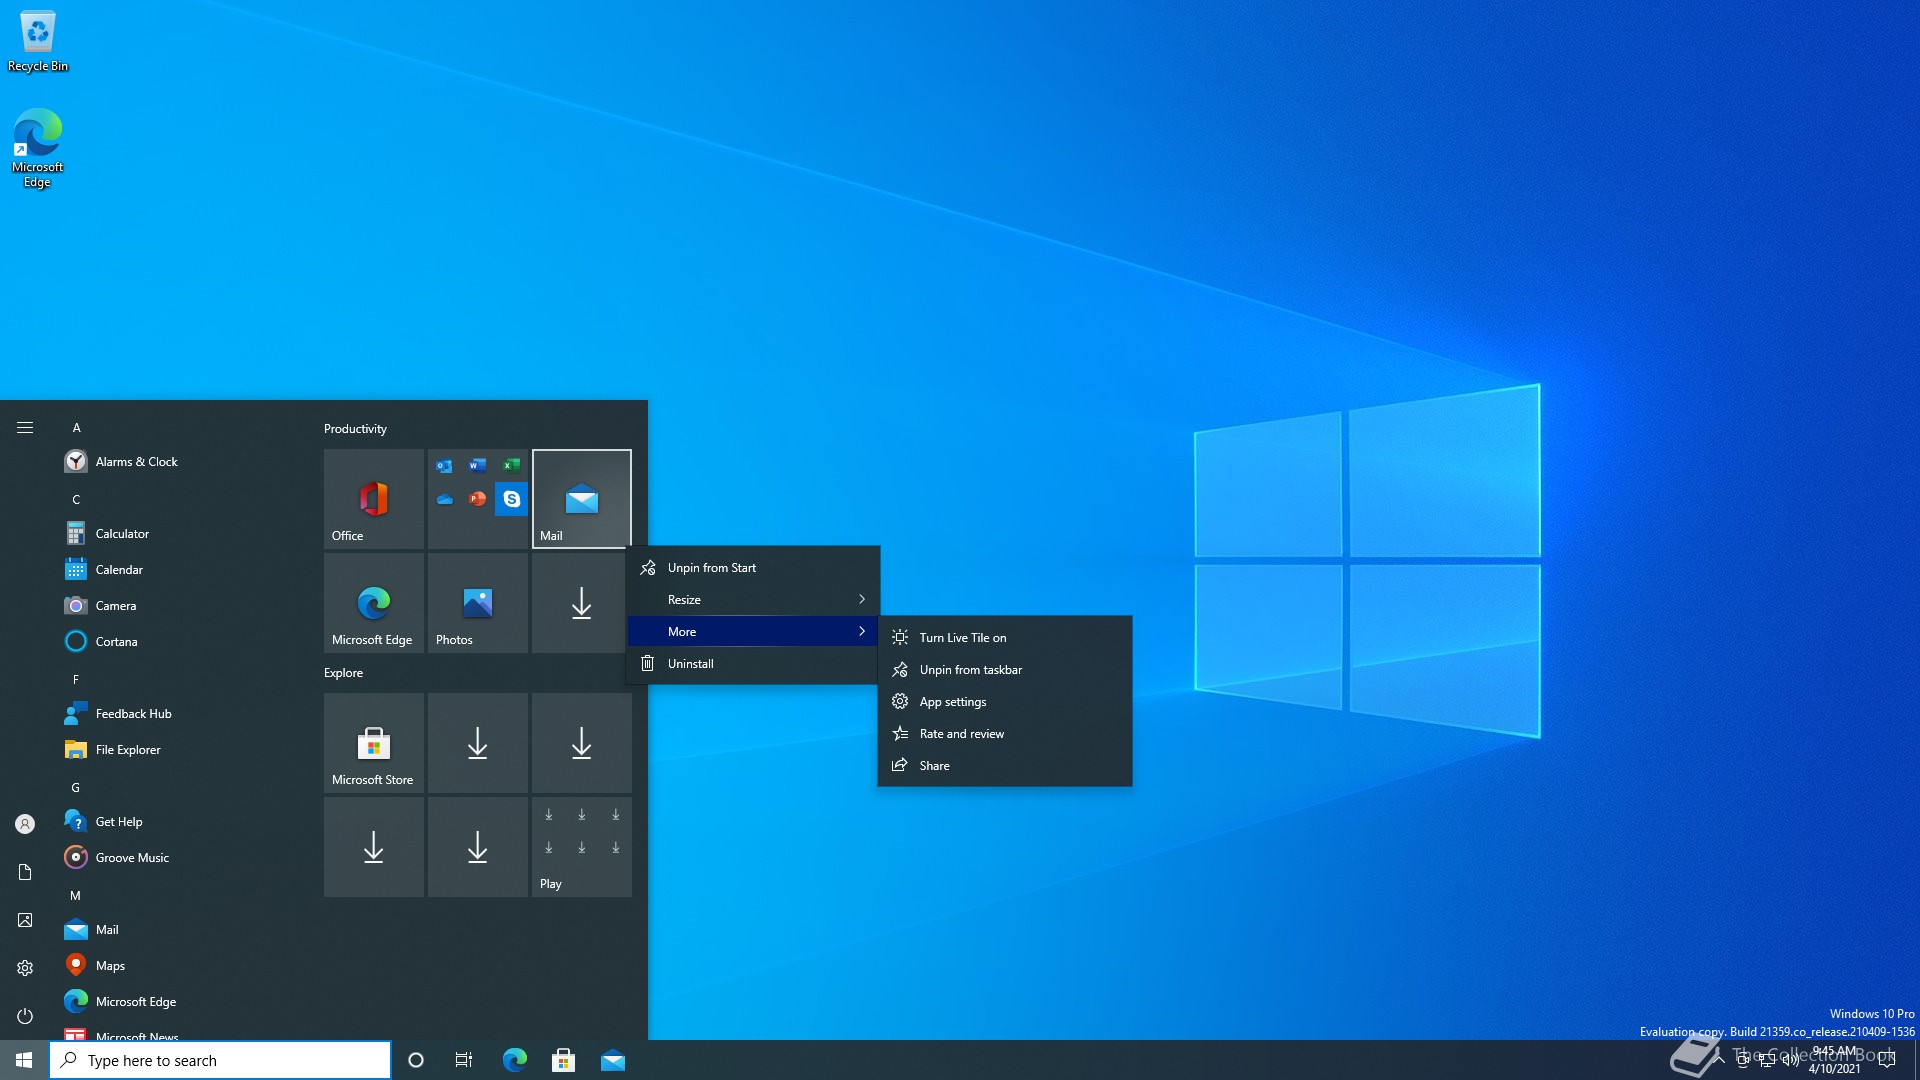Open Microsoft Edge desktop shortcut

coord(37,148)
